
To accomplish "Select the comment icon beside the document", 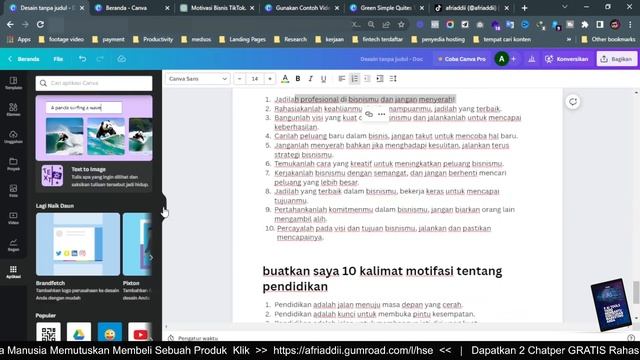I will [x=573, y=101].
